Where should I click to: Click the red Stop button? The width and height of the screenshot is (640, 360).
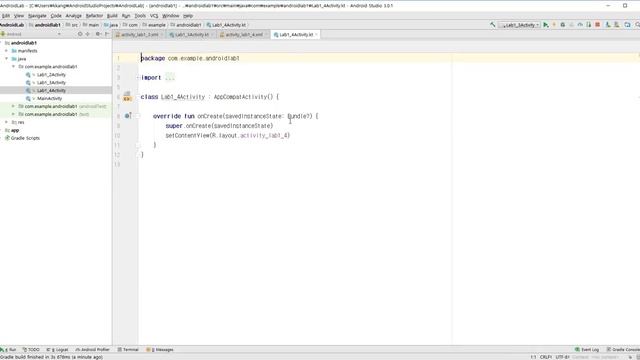[x=598, y=25]
